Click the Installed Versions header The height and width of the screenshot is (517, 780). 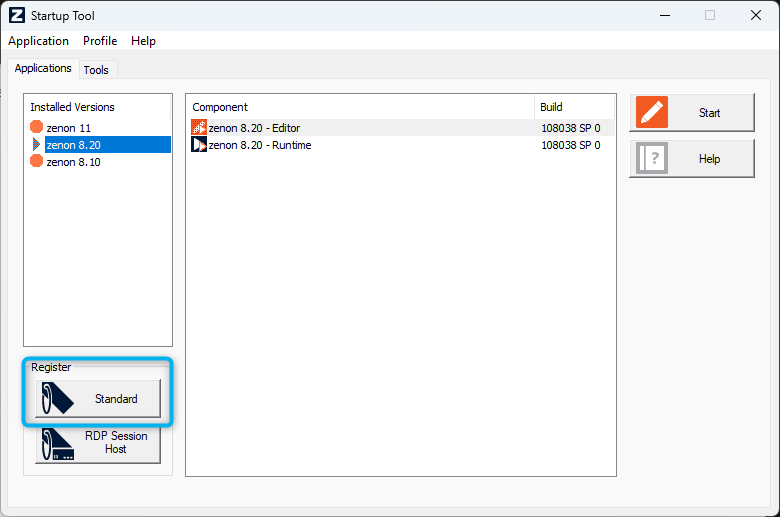point(98,107)
